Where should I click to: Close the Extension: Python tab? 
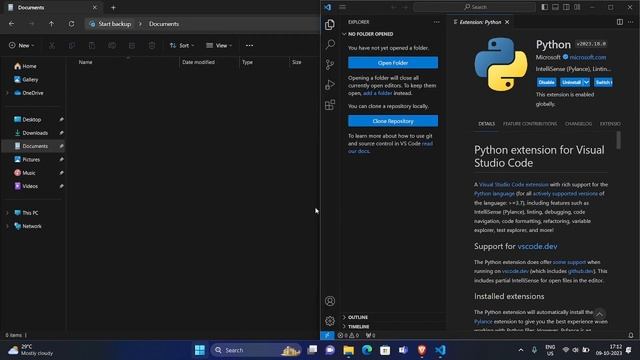(507, 22)
